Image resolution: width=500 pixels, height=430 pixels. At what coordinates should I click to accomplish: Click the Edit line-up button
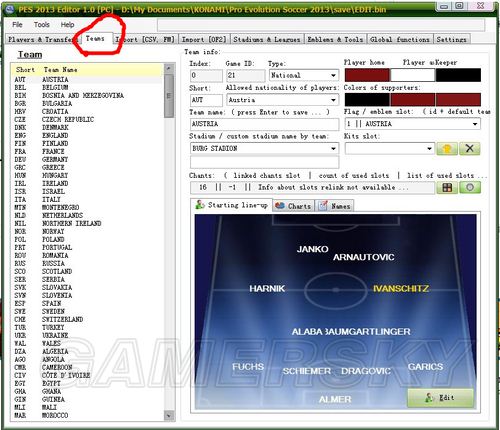(x=440, y=398)
